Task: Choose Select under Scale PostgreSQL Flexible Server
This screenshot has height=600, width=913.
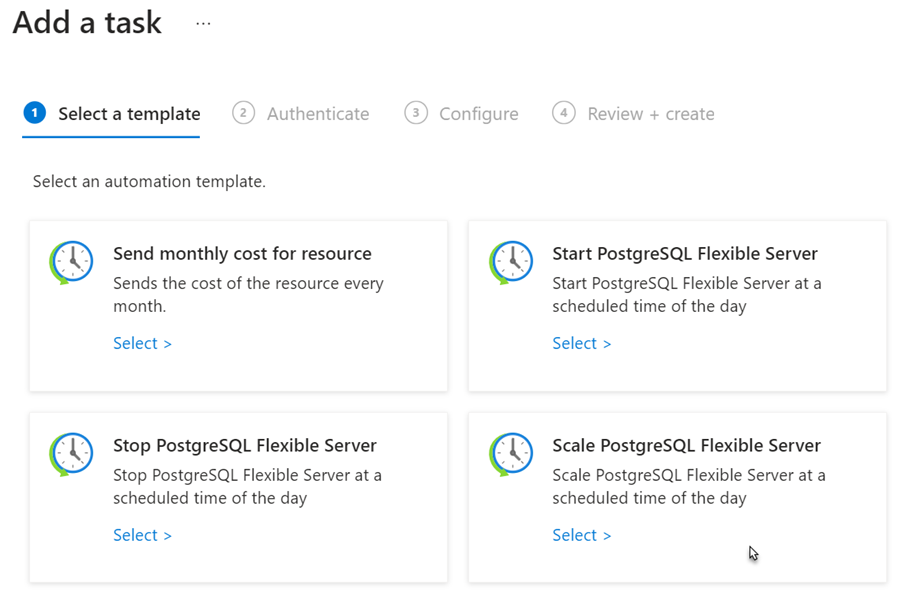Action: point(581,535)
